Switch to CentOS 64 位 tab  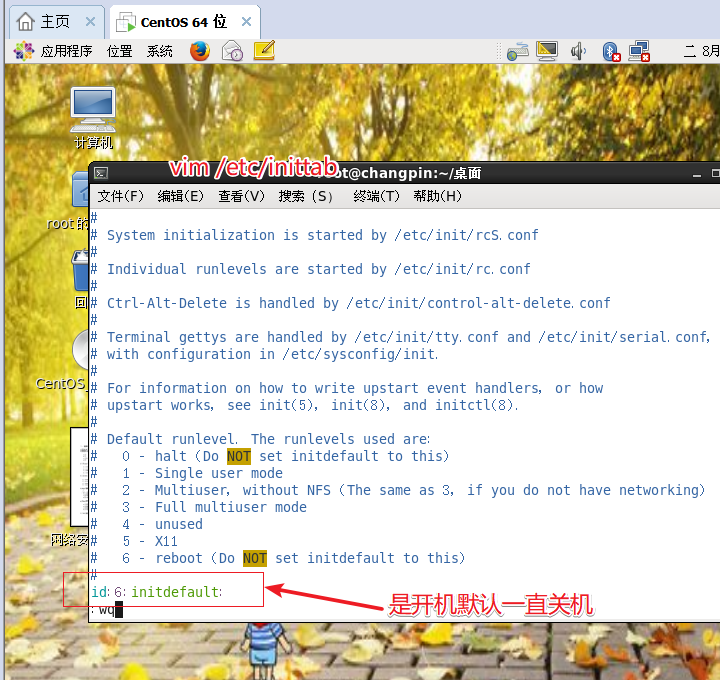(183, 22)
